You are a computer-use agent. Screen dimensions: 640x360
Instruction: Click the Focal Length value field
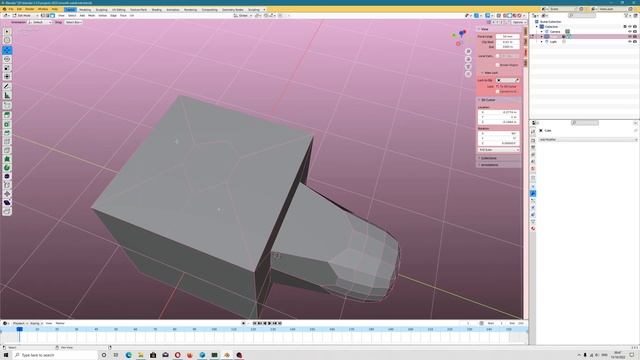[507, 36]
